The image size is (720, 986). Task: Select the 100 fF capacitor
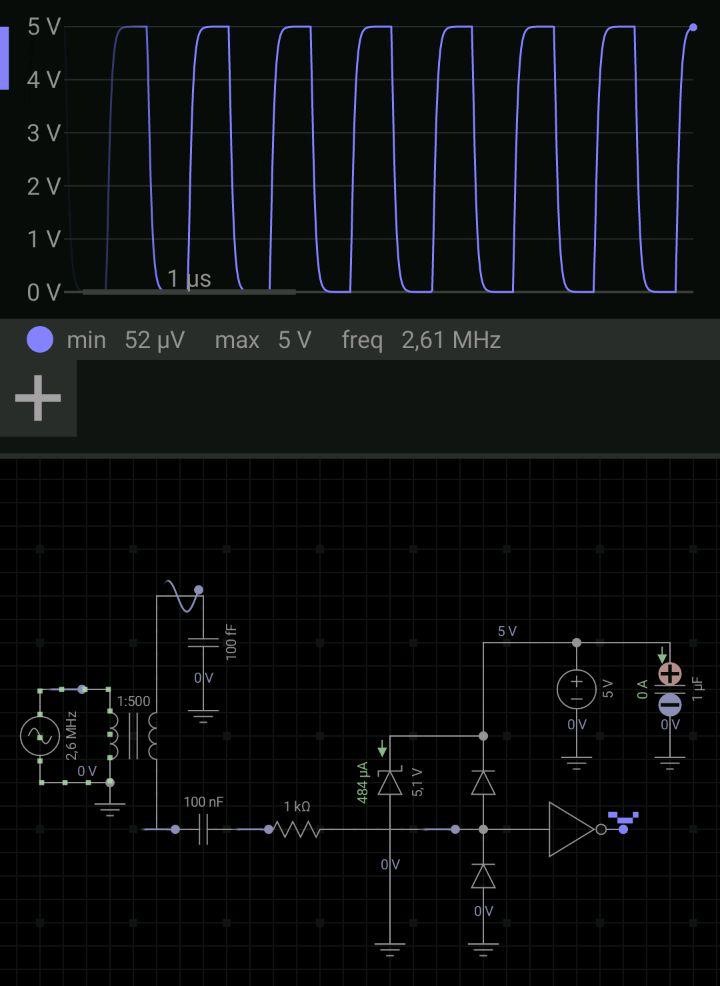click(203, 643)
